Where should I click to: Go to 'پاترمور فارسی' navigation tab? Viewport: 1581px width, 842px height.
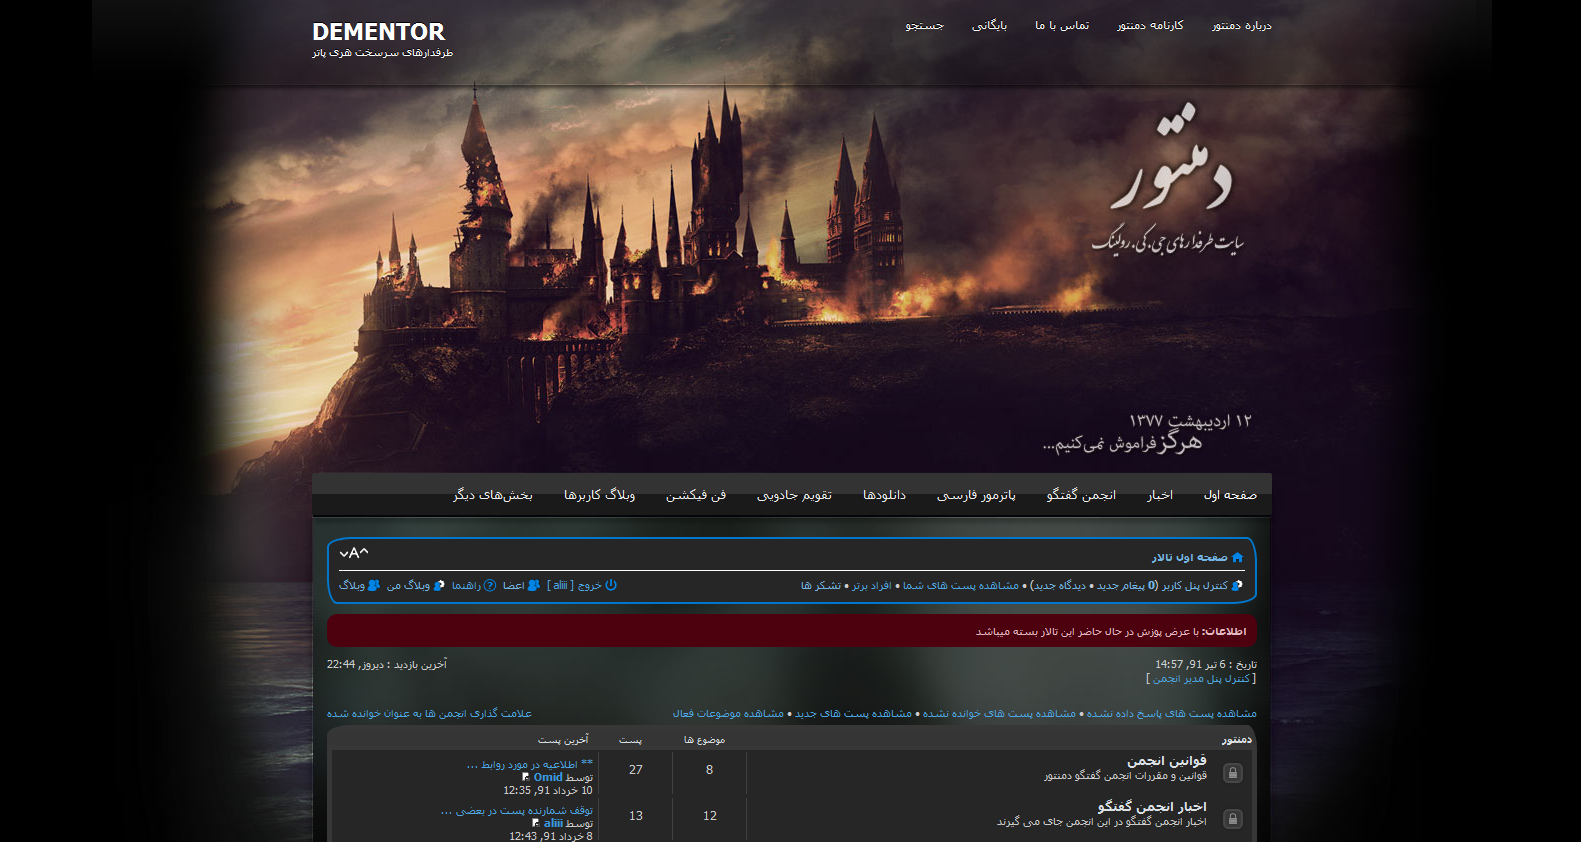[976, 495]
